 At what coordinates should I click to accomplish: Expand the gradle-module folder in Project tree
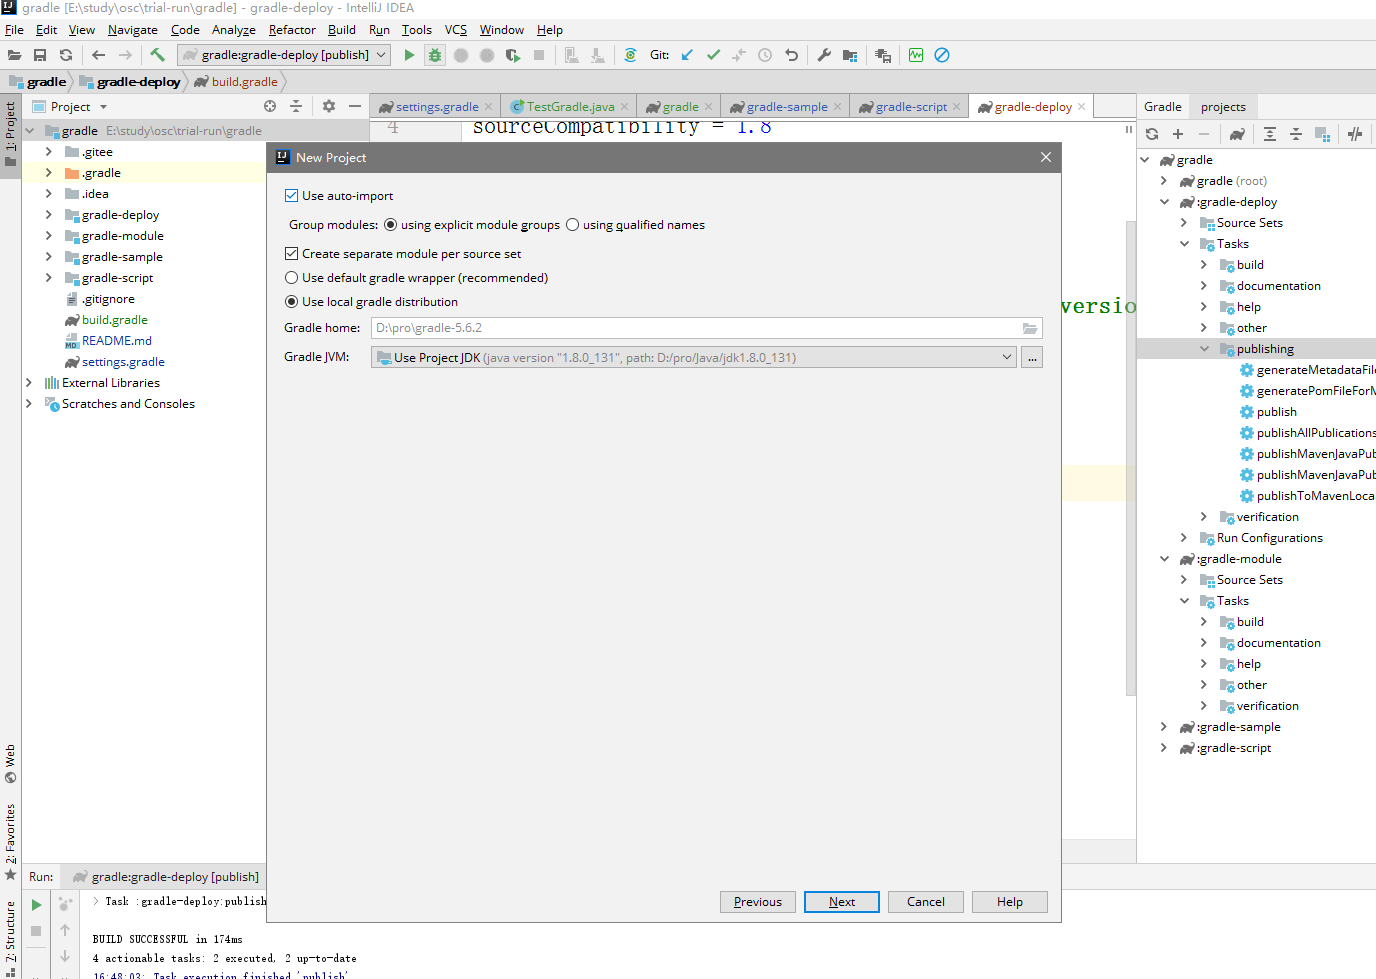(x=49, y=236)
